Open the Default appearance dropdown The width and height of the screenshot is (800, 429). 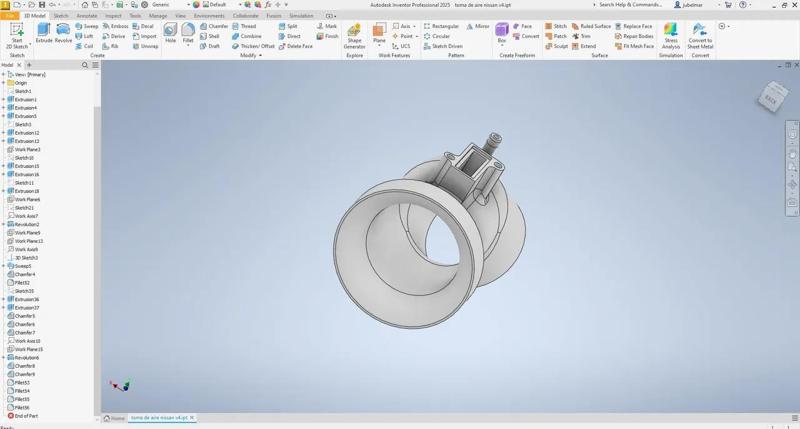[x=240, y=5]
